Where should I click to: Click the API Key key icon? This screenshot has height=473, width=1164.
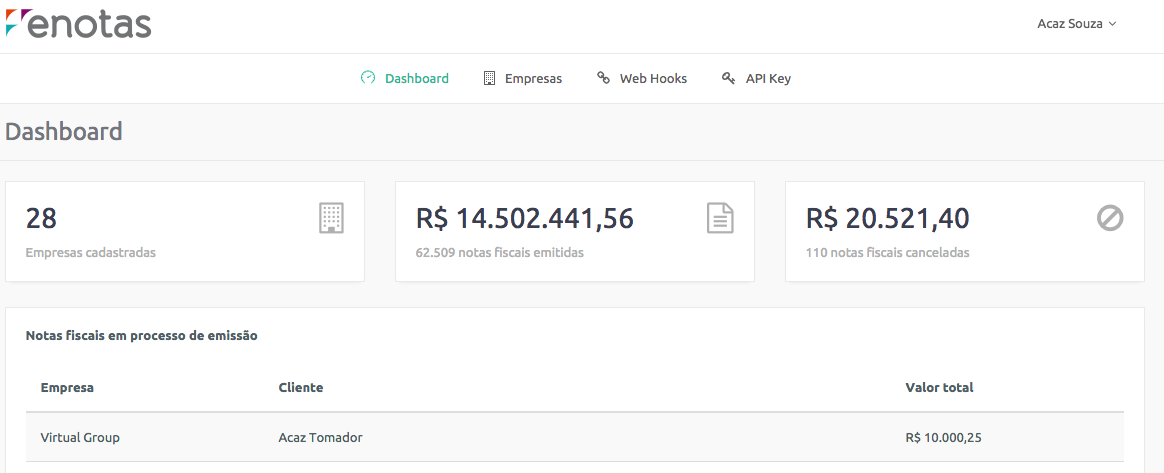pyautogui.click(x=728, y=78)
